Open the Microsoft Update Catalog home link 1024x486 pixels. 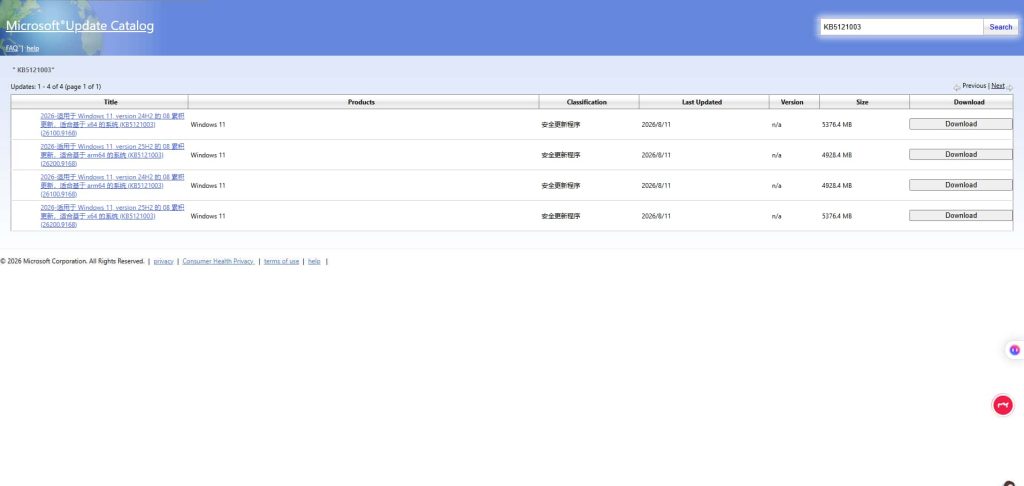(x=80, y=26)
